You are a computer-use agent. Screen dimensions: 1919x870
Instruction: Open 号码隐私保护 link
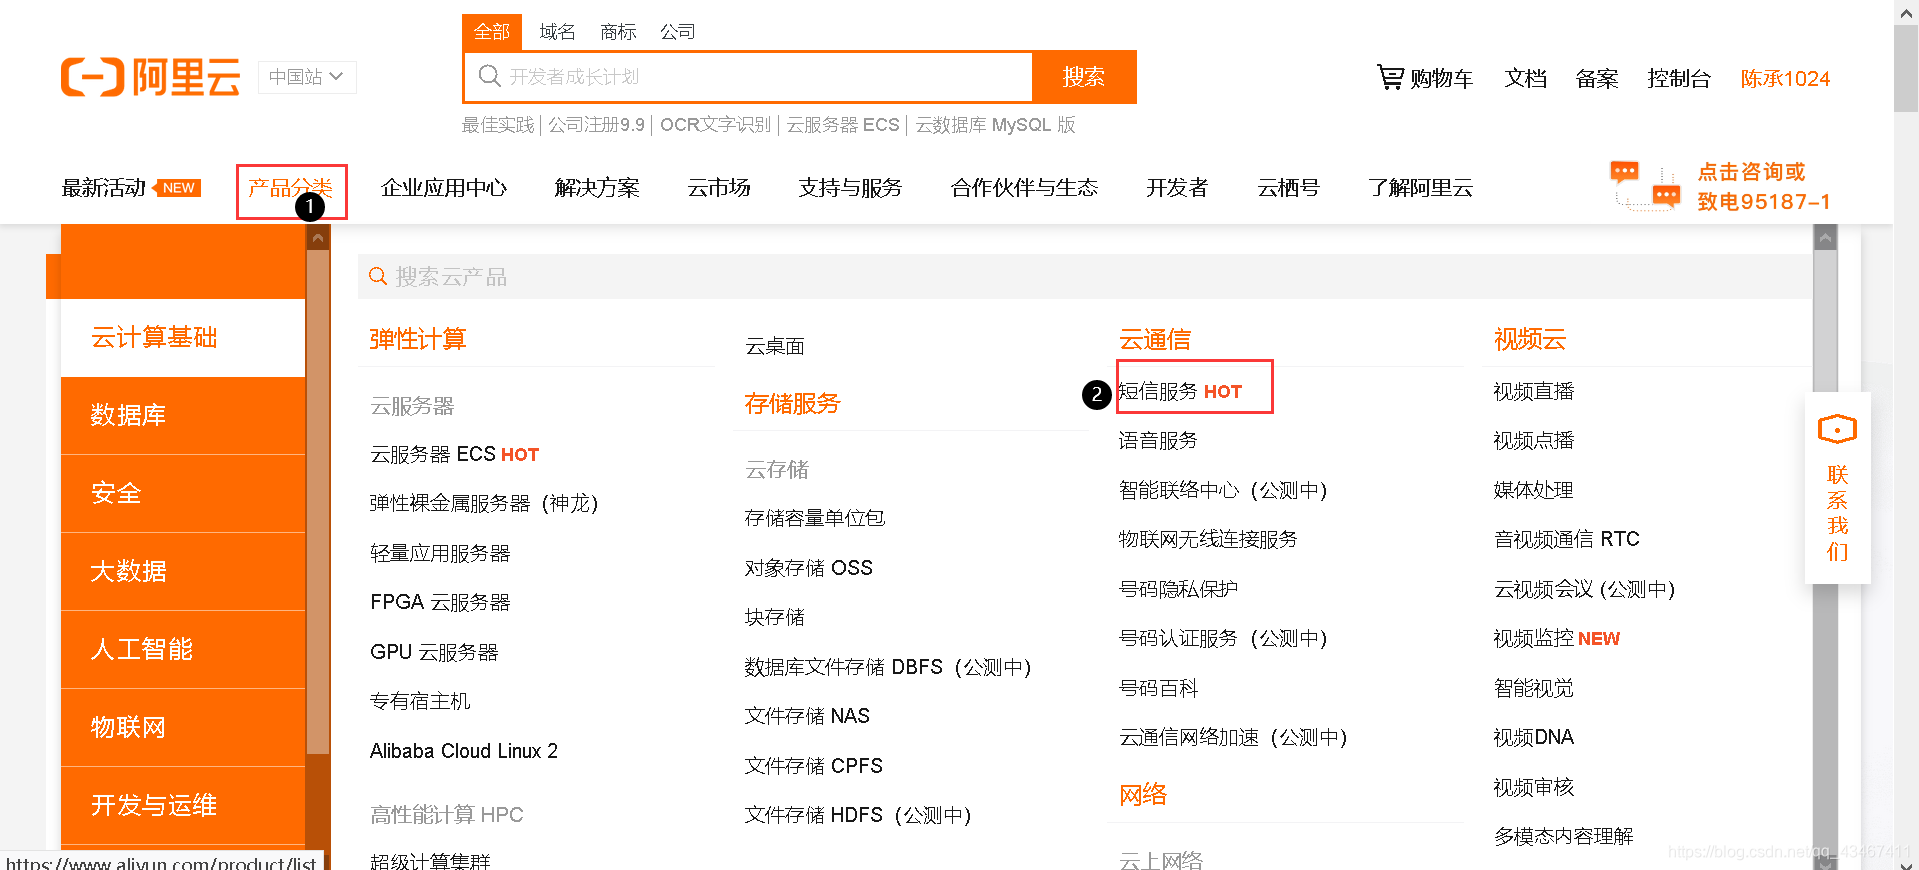[x=1178, y=590]
